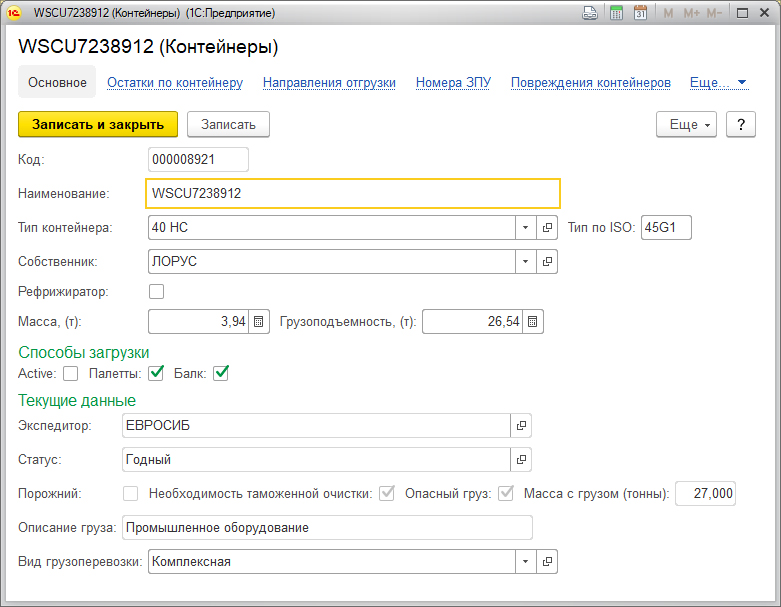This screenshot has width=781, height=607.
Task: Click the Статус Годный field
Action: pos(316,460)
